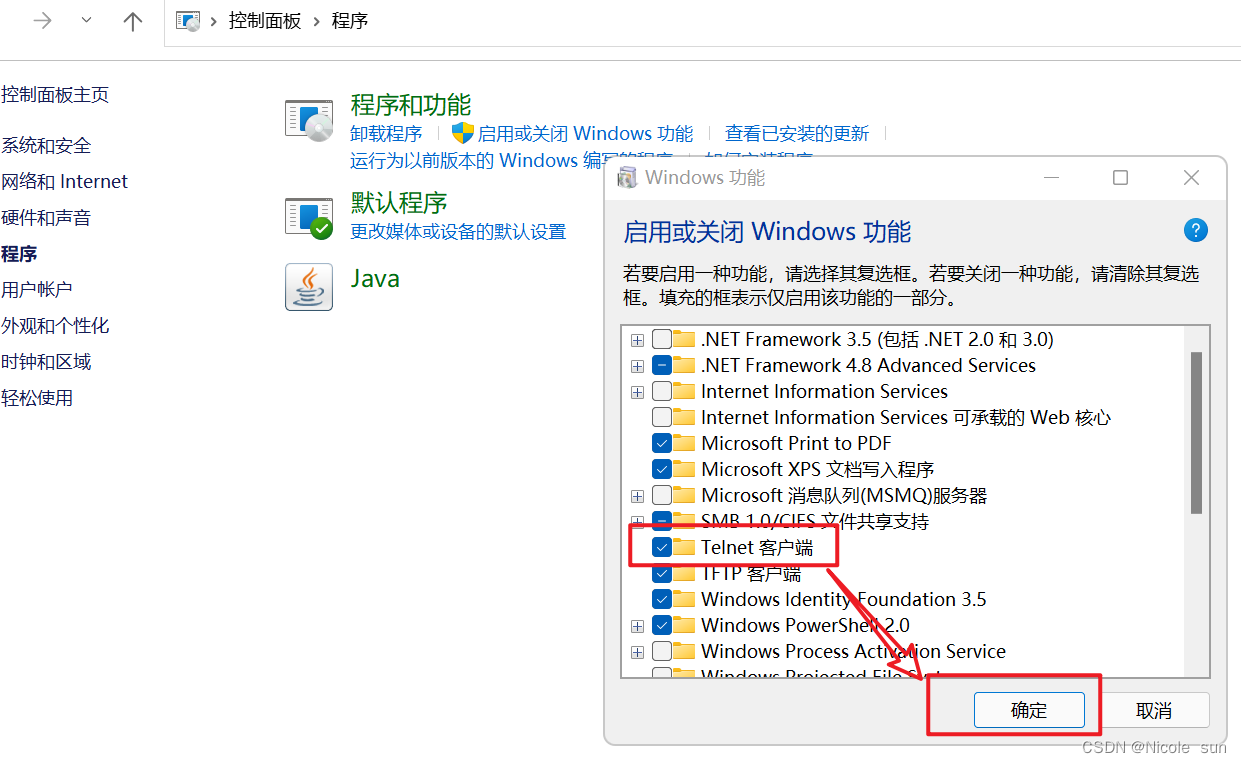Enable Windows Process Activation Service checkbox
Screen dimensions: 1241x763
click(x=662, y=651)
